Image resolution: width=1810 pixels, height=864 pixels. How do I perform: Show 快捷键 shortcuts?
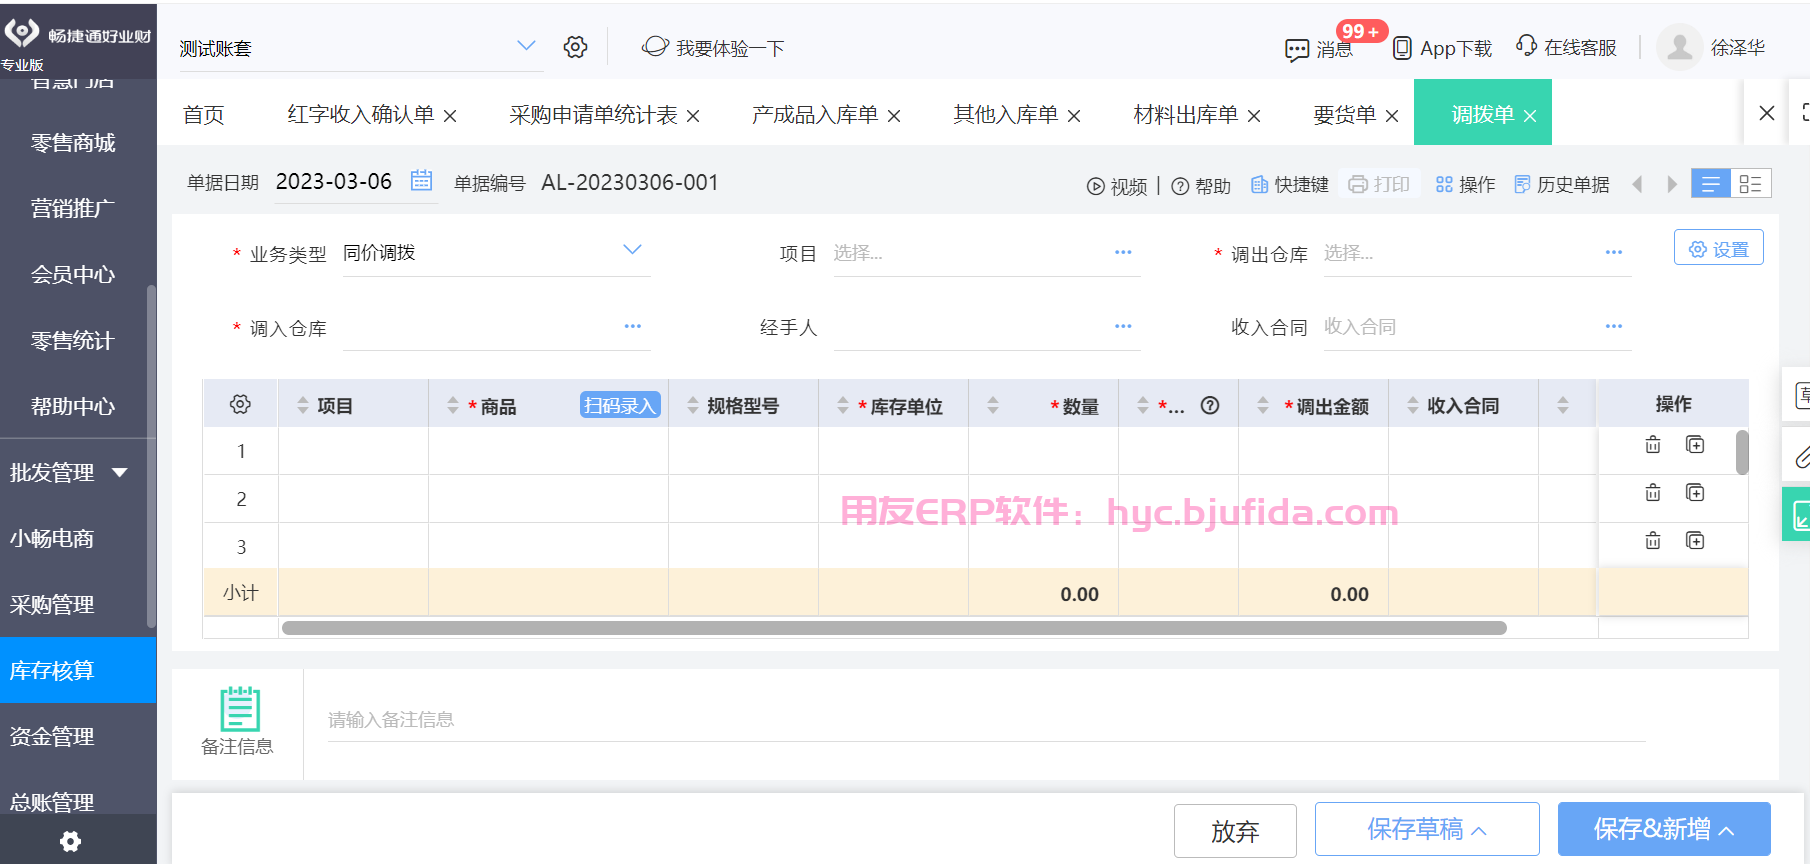coord(1290,185)
